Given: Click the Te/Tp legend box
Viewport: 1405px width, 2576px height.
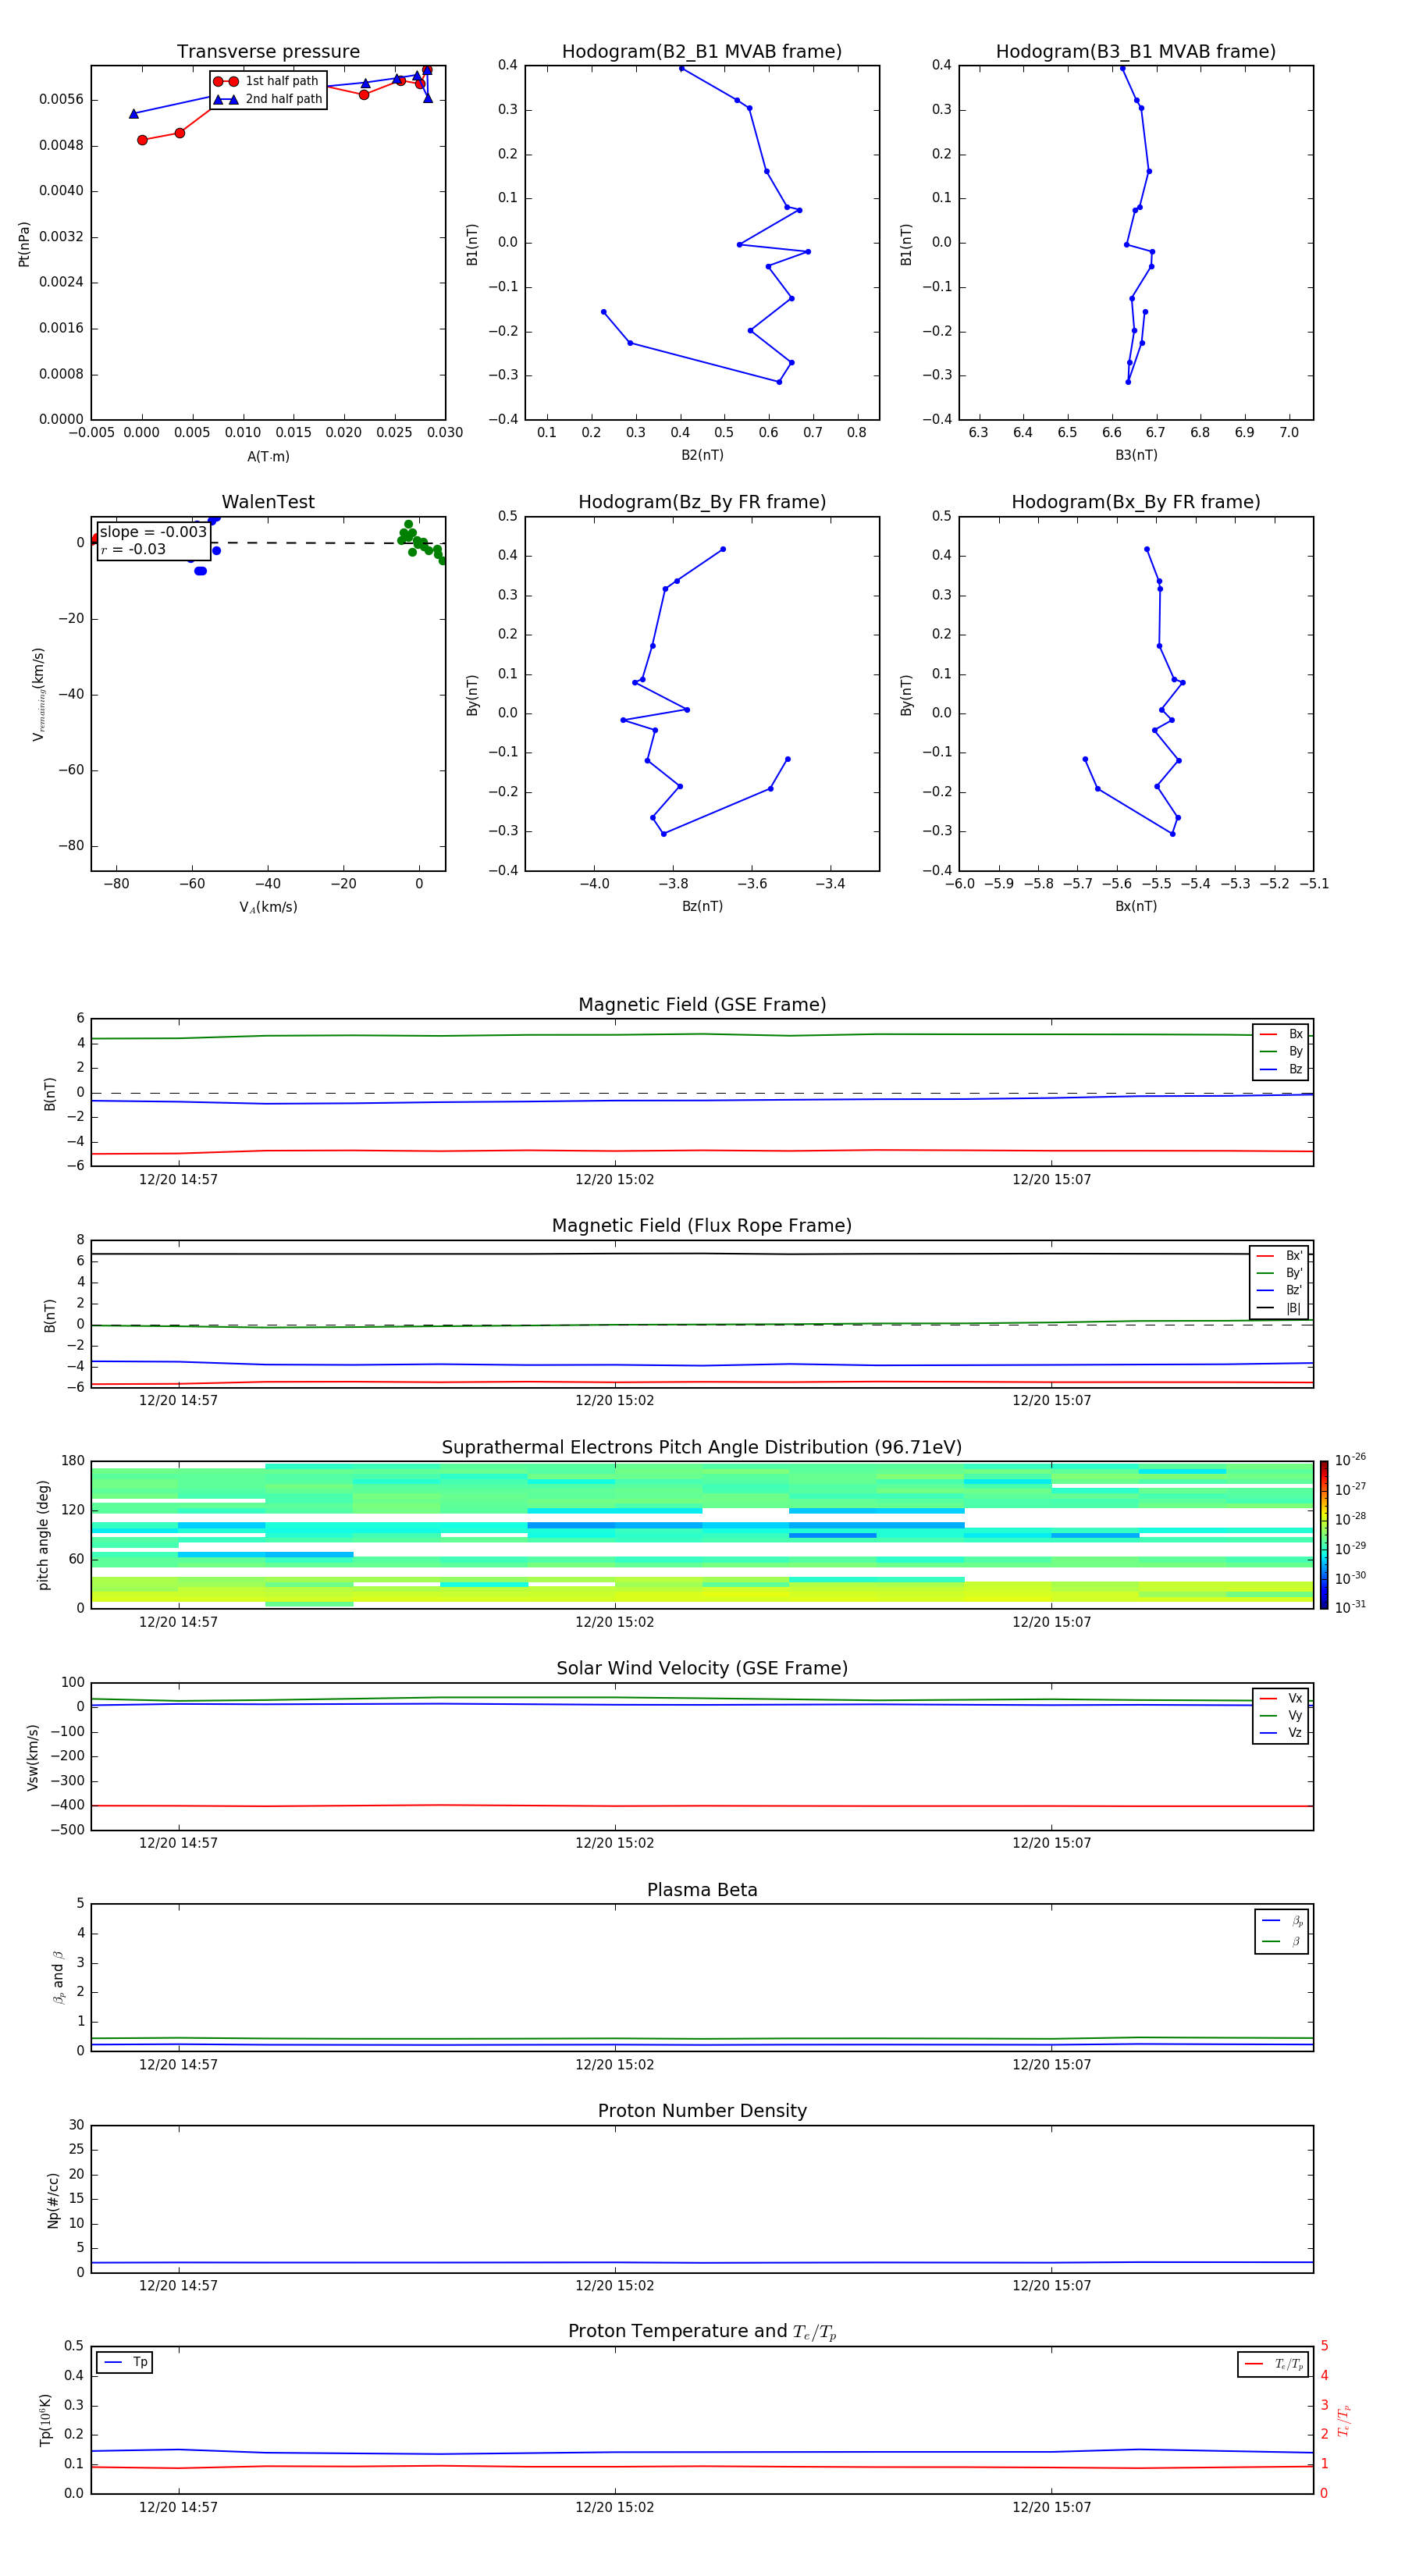Looking at the screenshot, I should pos(1273,2364).
